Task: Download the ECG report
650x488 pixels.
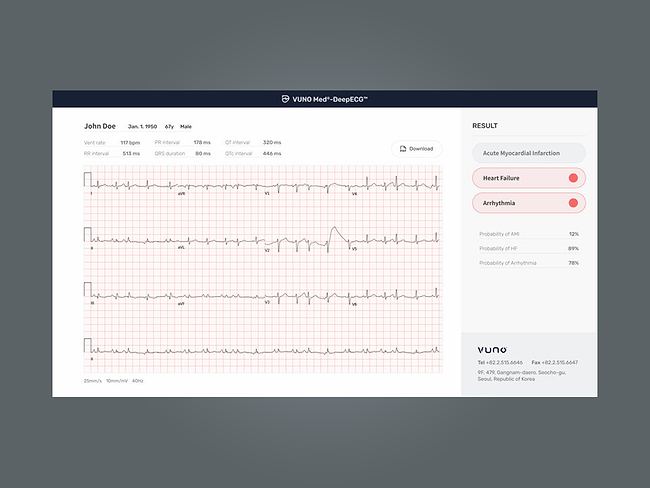Action: [x=417, y=148]
